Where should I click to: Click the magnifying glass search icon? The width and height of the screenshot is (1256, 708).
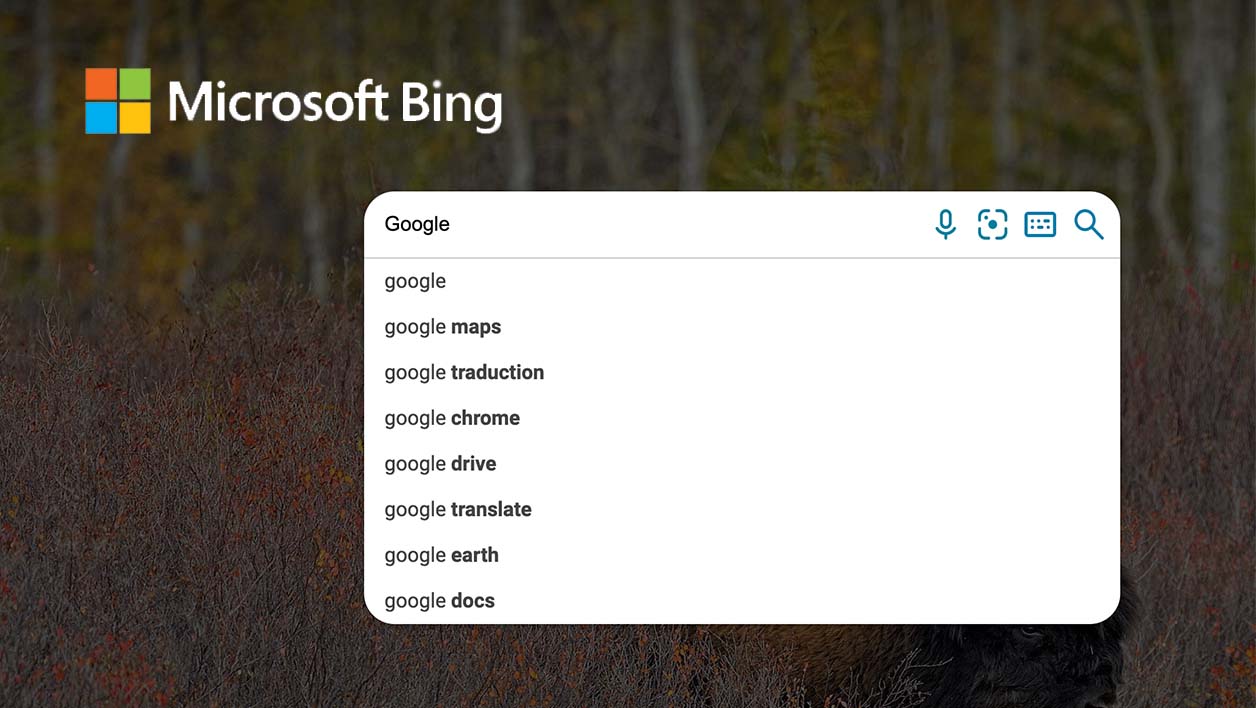coord(1089,225)
